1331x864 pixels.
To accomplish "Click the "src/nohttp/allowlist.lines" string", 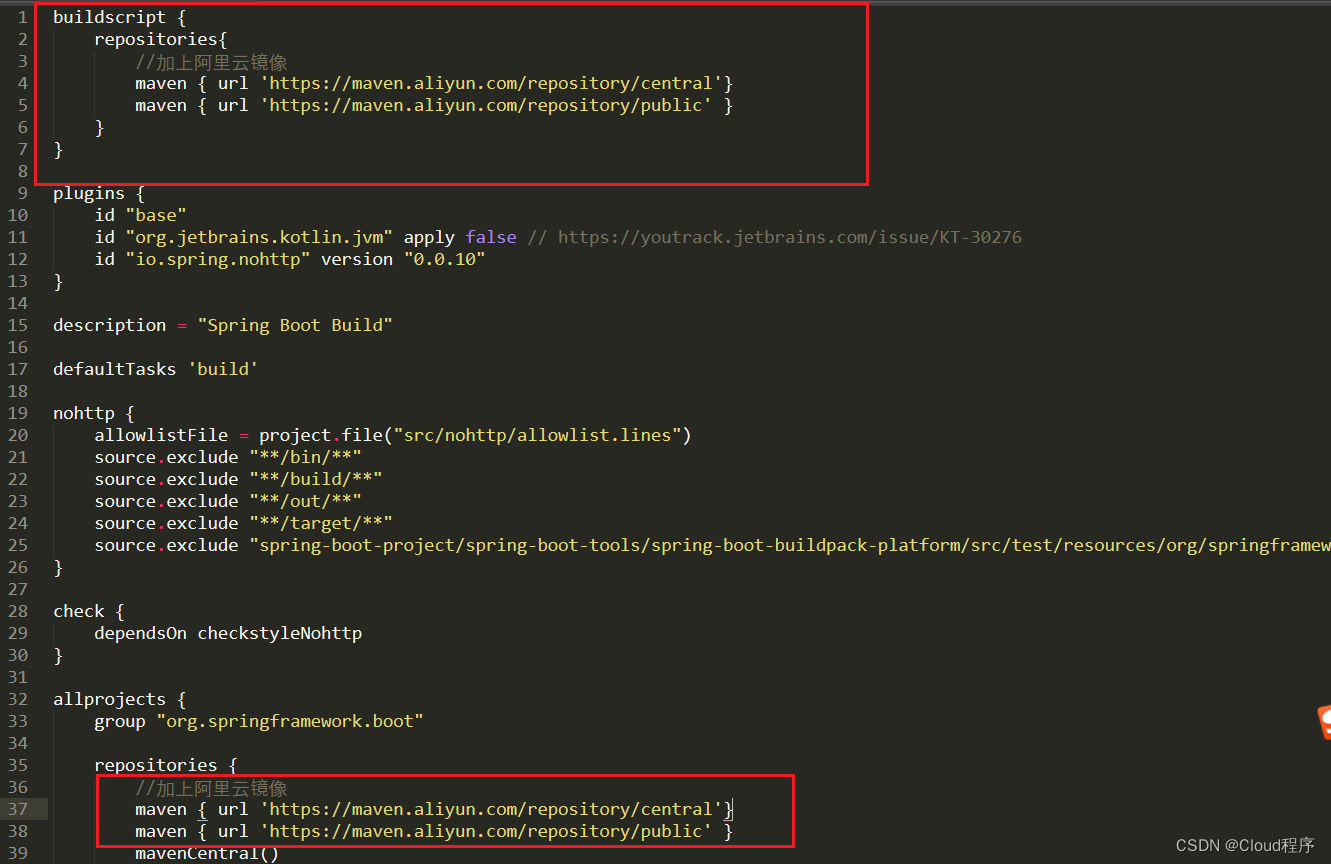I will (538, 435).
